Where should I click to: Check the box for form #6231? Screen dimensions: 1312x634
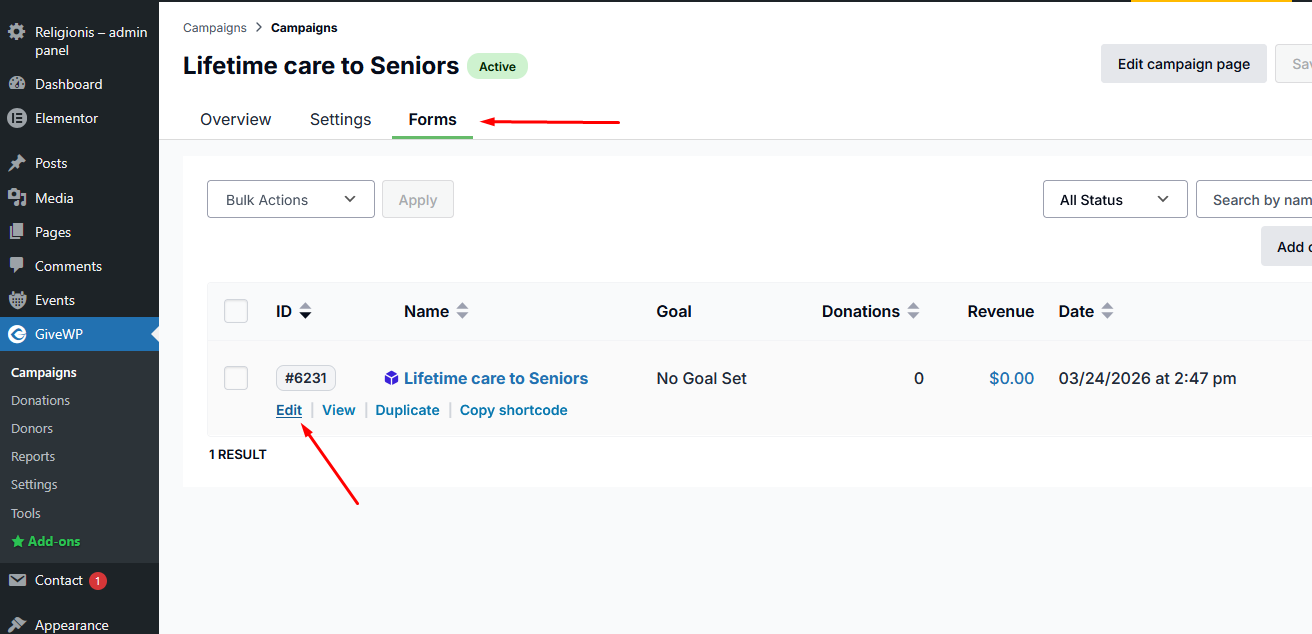(236, 378)
